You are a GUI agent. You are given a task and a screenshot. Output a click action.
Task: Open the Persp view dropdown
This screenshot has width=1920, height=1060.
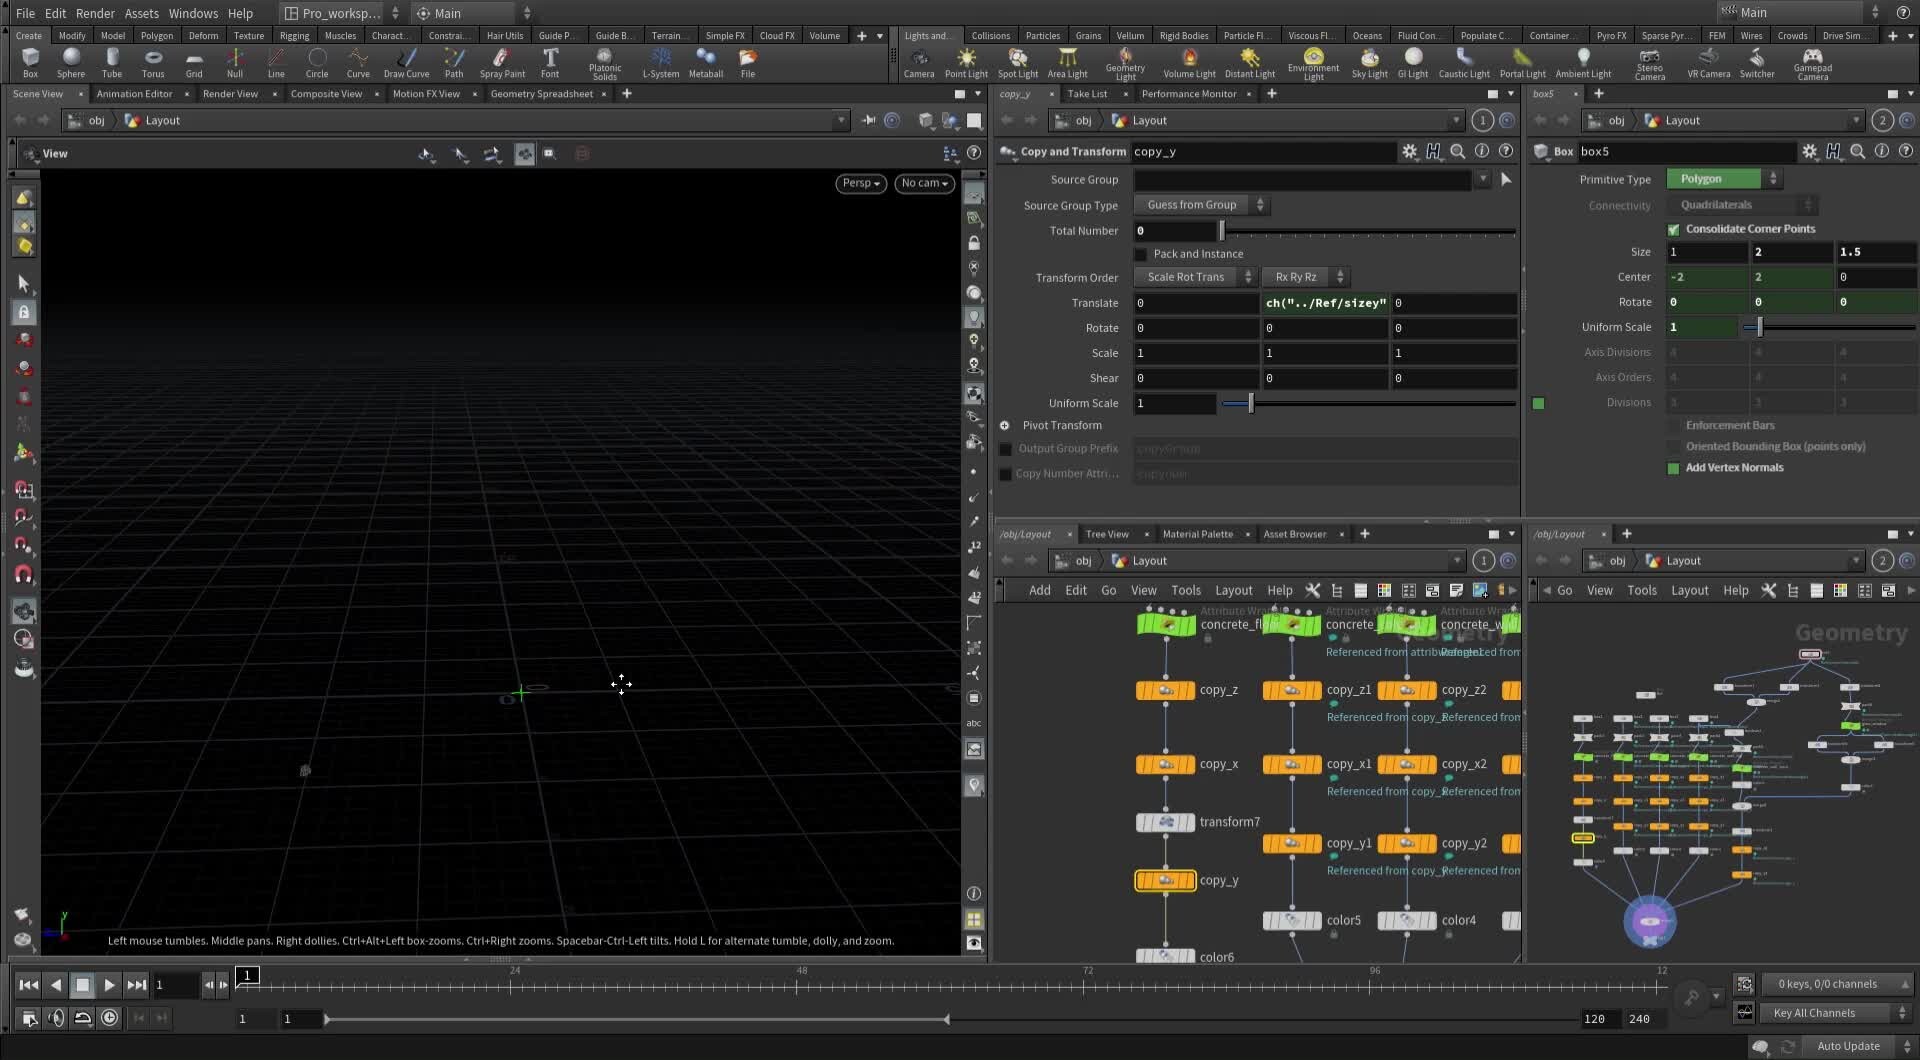860,183
